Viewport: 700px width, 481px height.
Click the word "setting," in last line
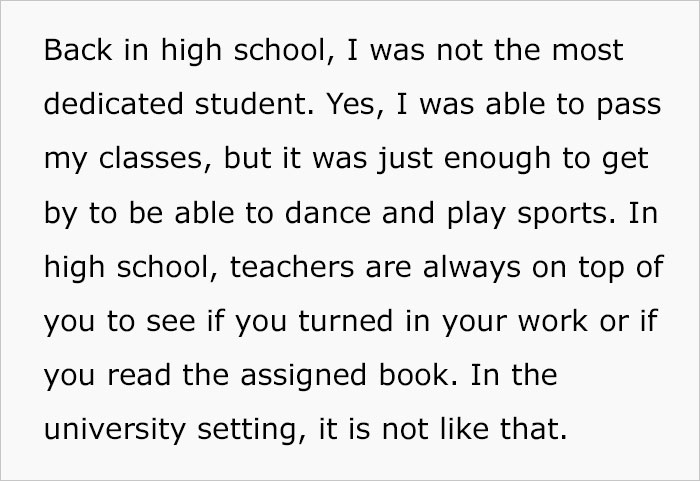click(x=252, y=431)
